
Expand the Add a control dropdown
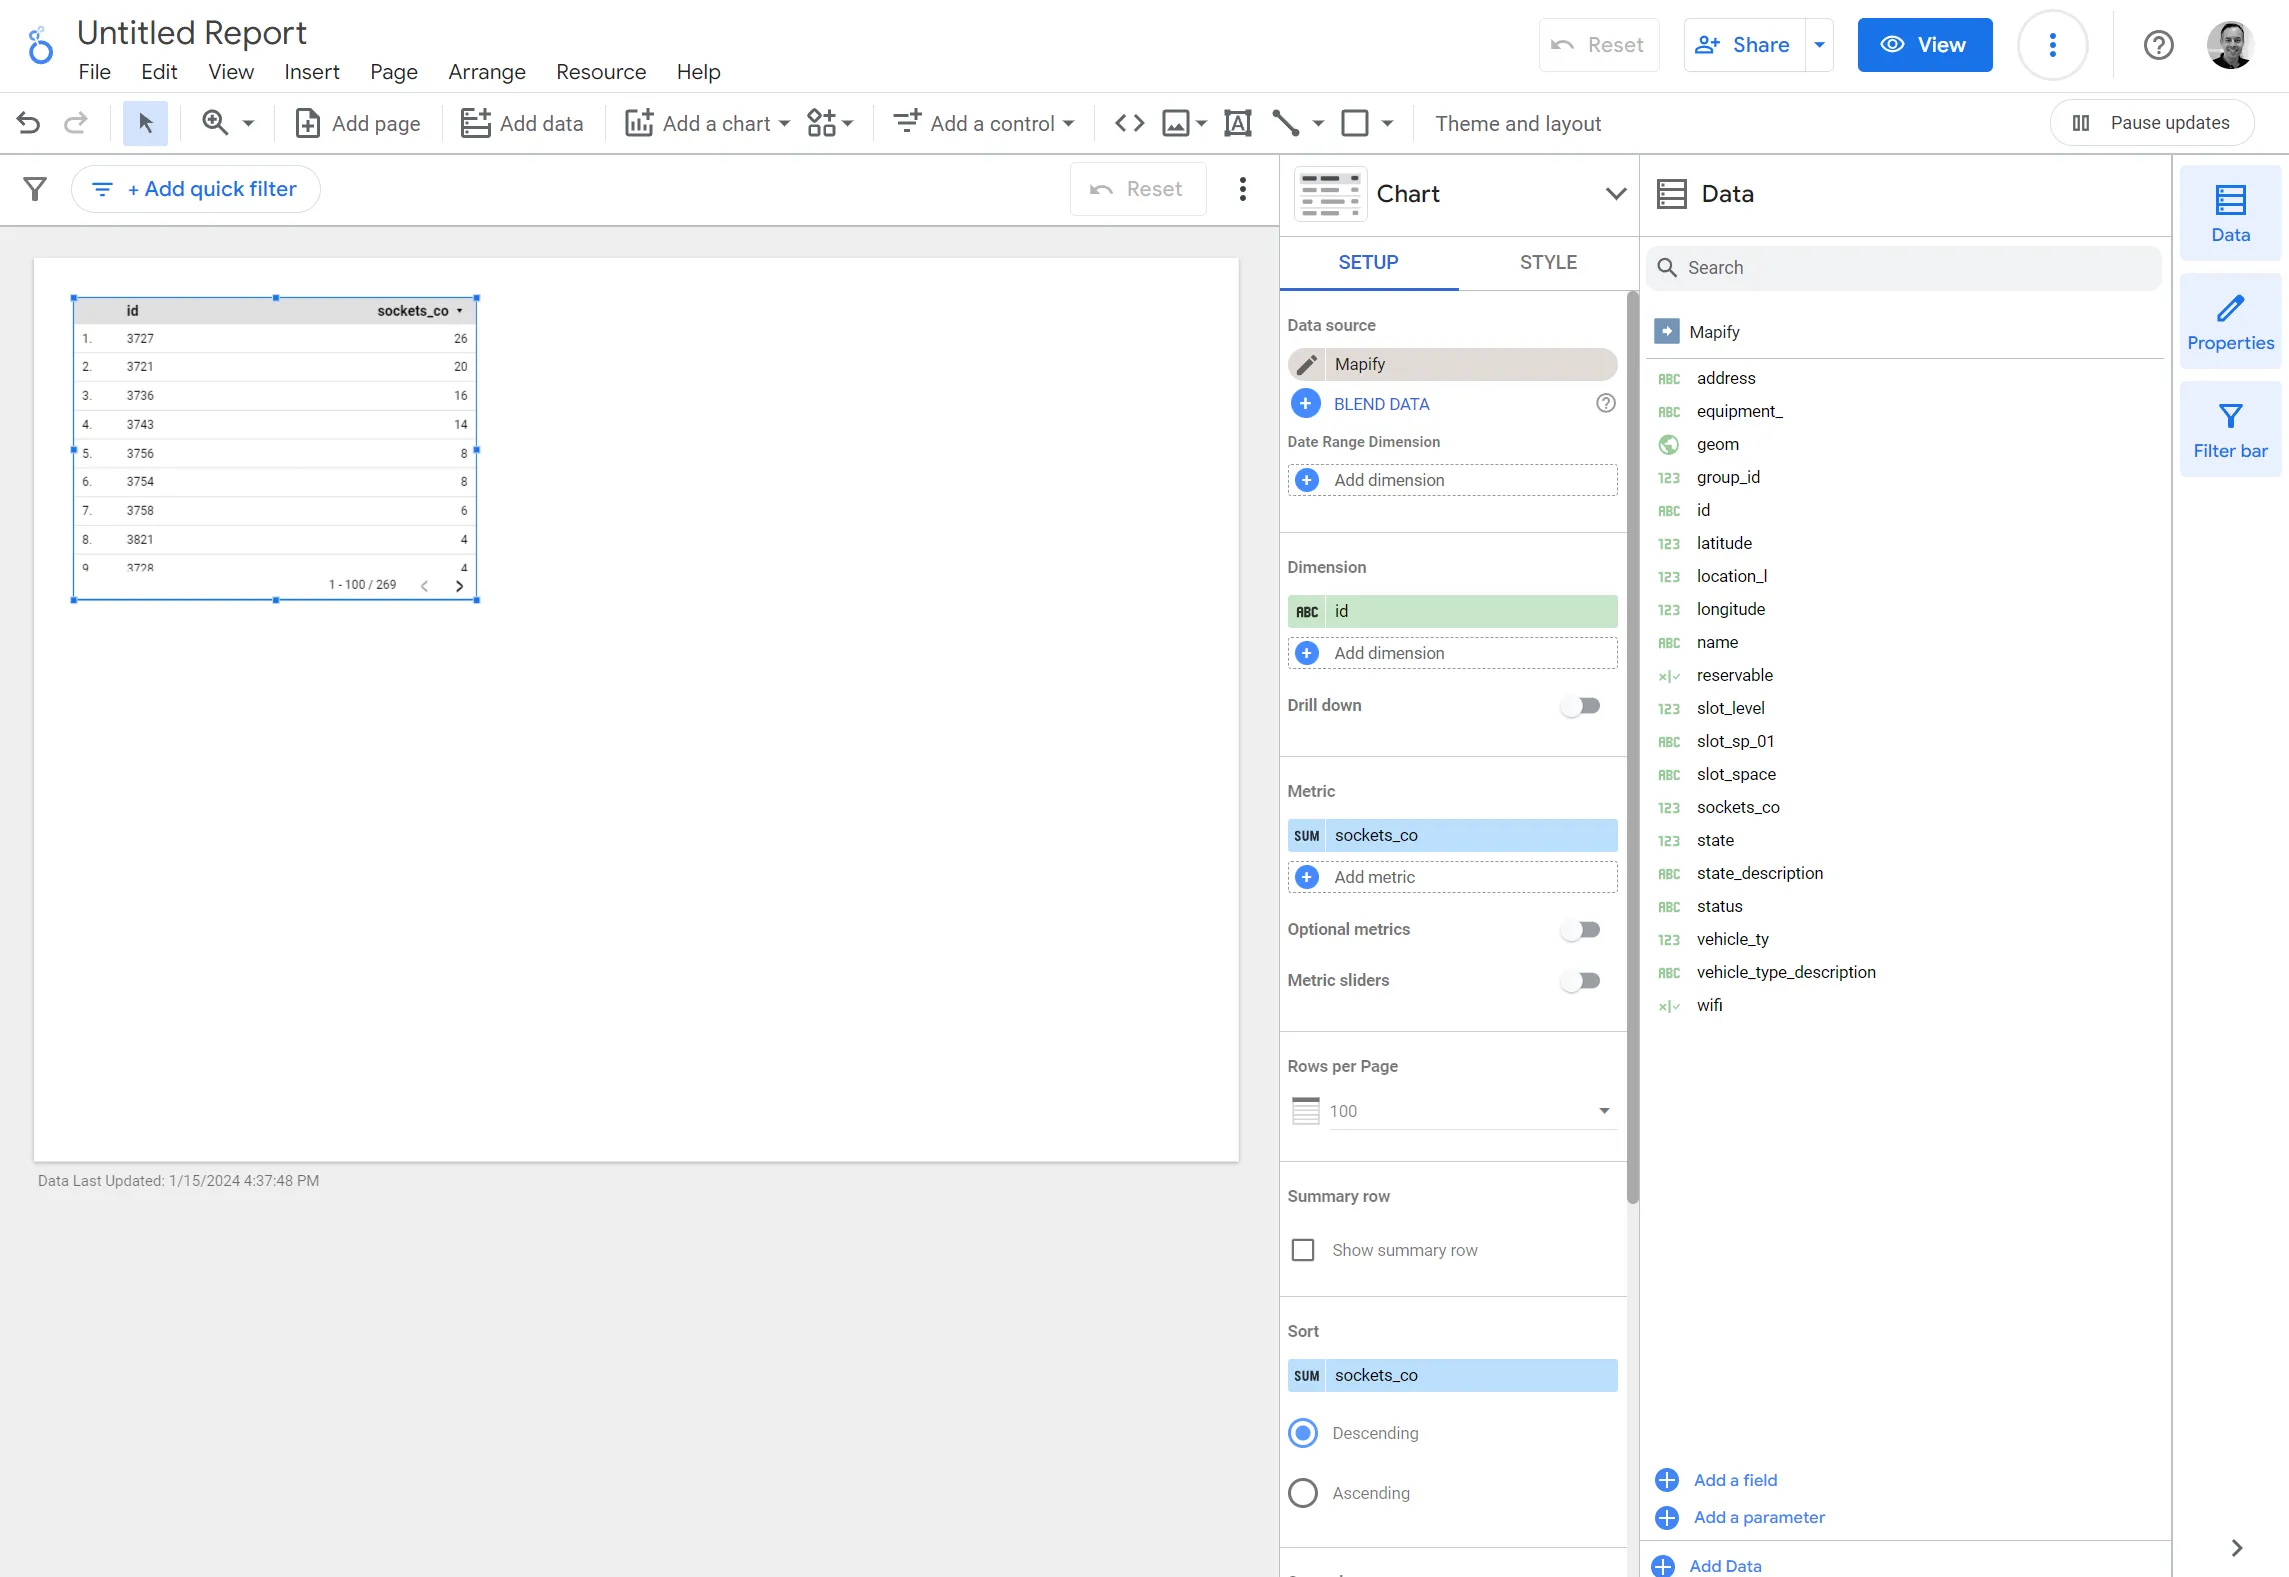click(x=1069, y=124)
